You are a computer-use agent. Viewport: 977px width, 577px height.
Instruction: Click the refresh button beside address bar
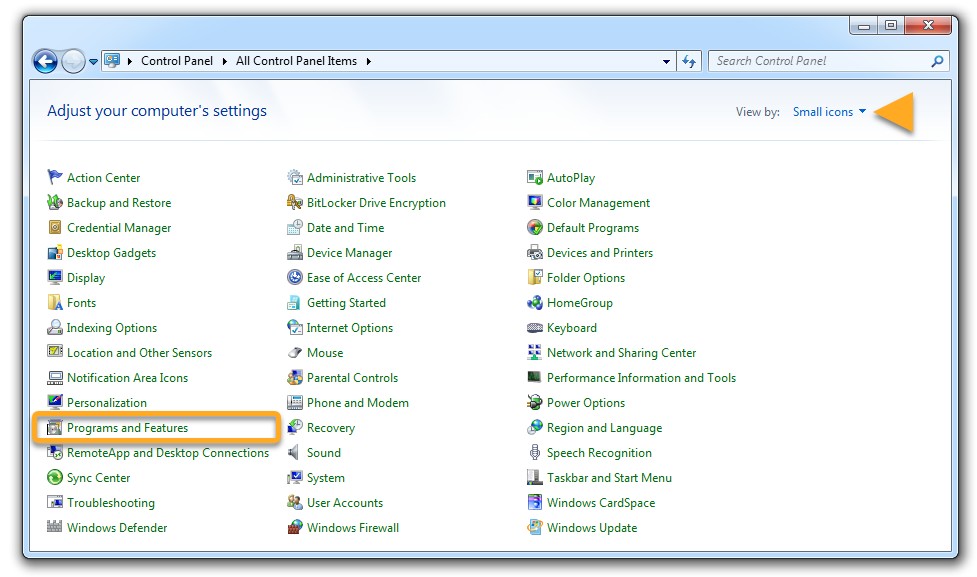[688, 61]
